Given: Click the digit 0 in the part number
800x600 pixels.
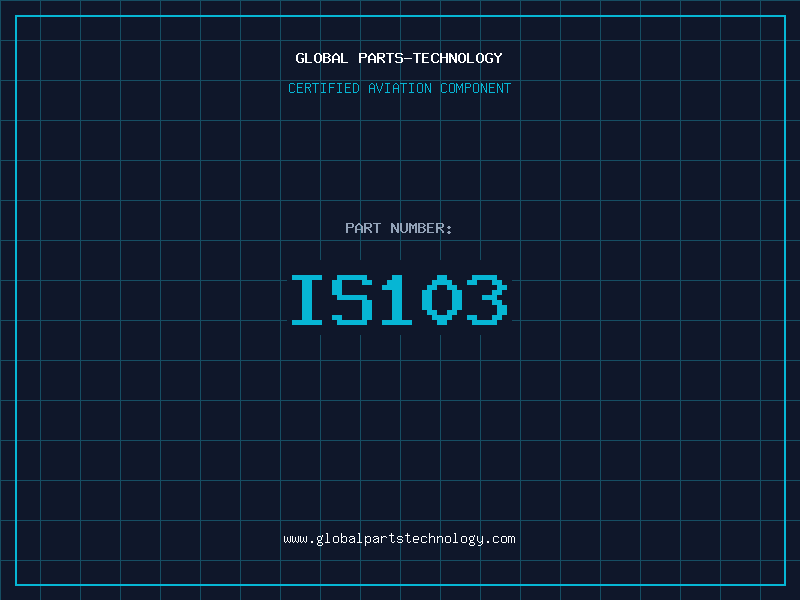Looking at the screenshot, I should pyautogui.click(x=442, y=300).
